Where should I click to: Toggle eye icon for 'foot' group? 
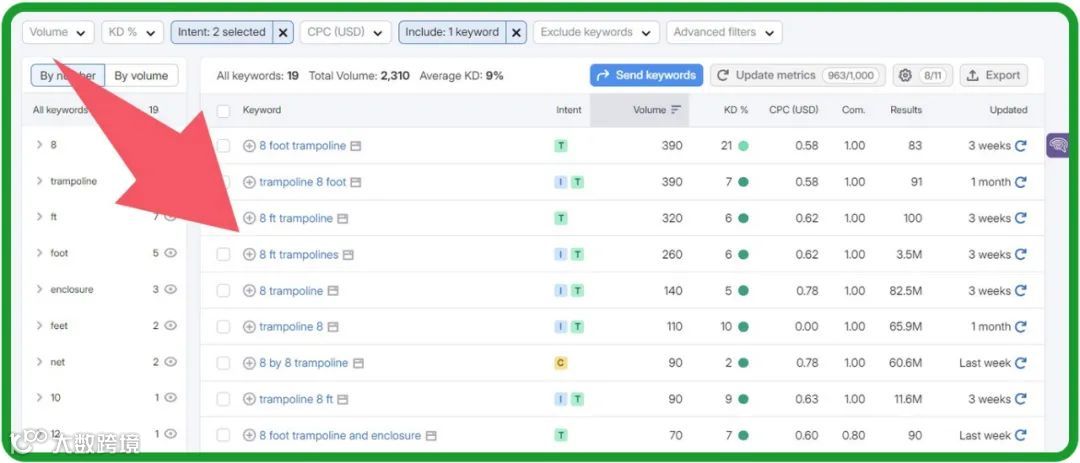tap(170, 253)
